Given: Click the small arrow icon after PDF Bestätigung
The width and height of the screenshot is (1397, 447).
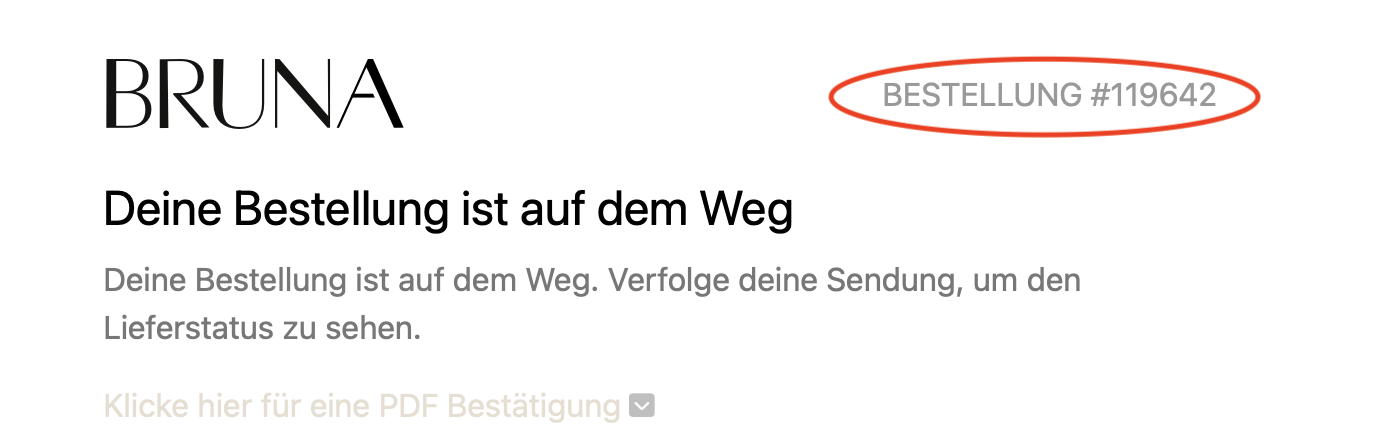Looking at the screenshot, I should (x=643, y=407).
